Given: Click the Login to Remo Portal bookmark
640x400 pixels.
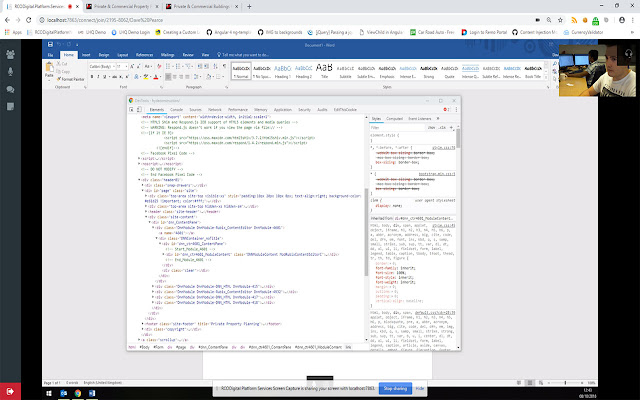Looking at the screenshot, I should [x=484, y=32].
